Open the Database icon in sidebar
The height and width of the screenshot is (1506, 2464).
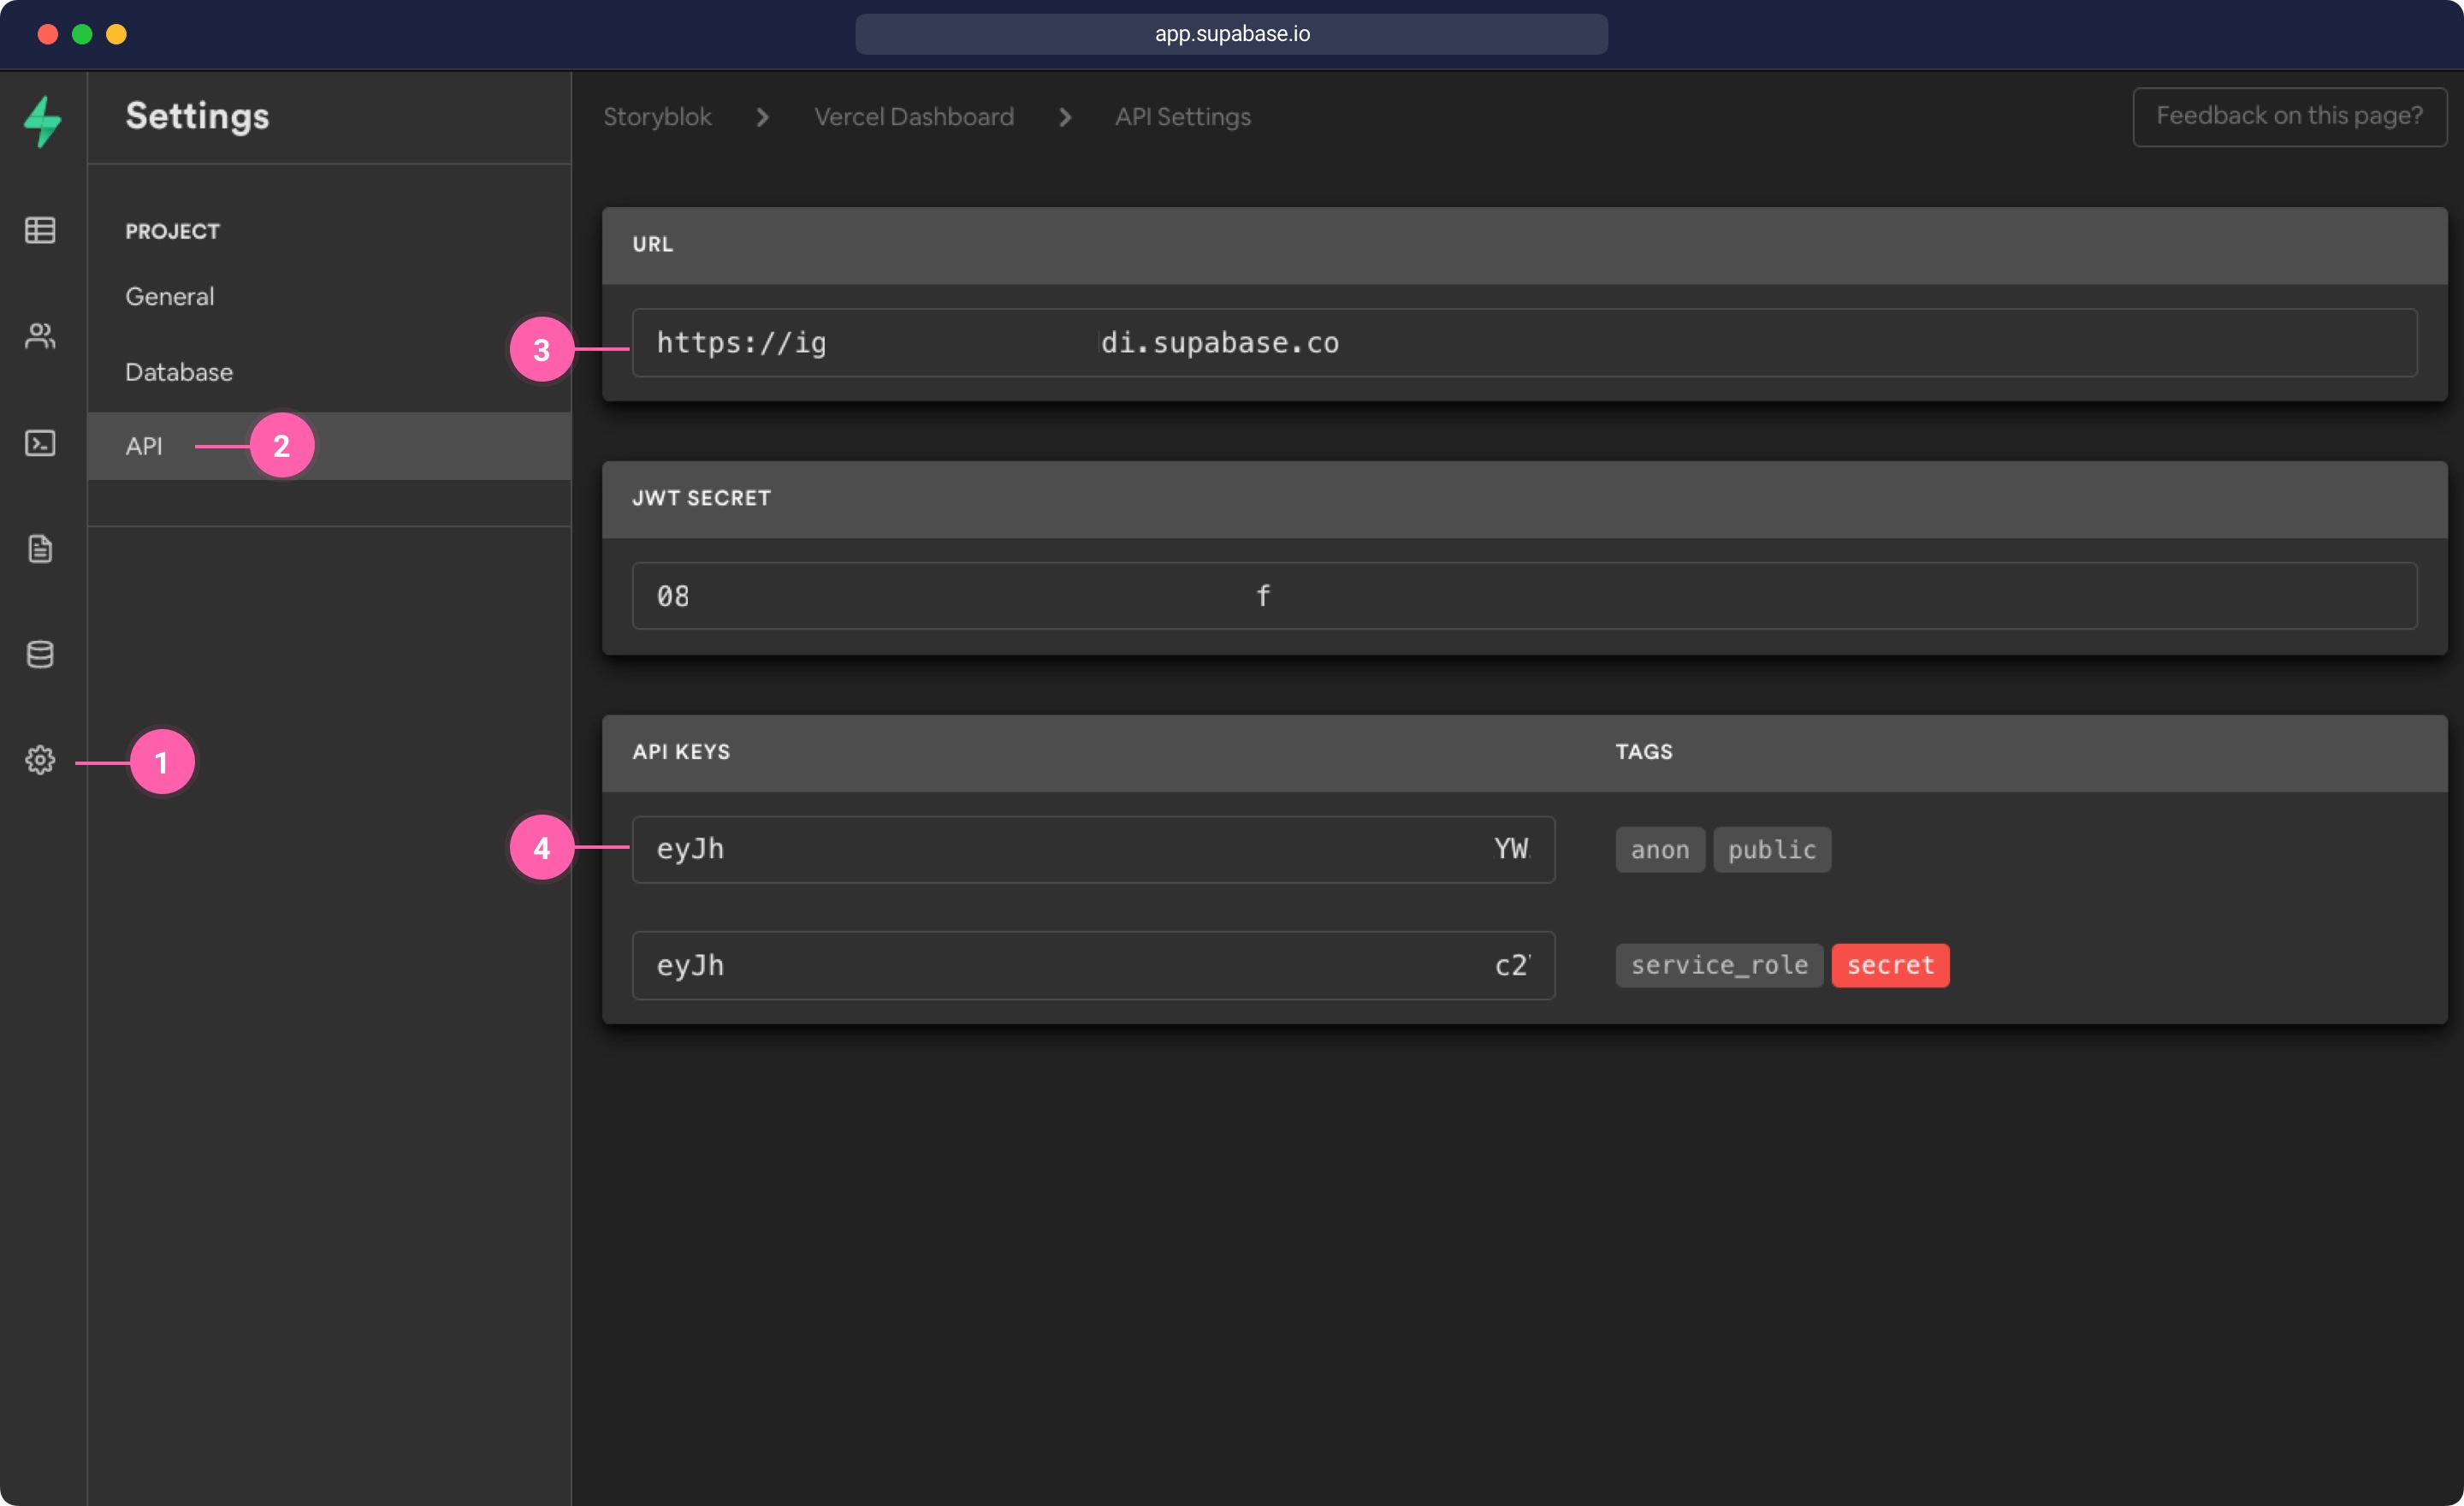(x=40, y=654)
